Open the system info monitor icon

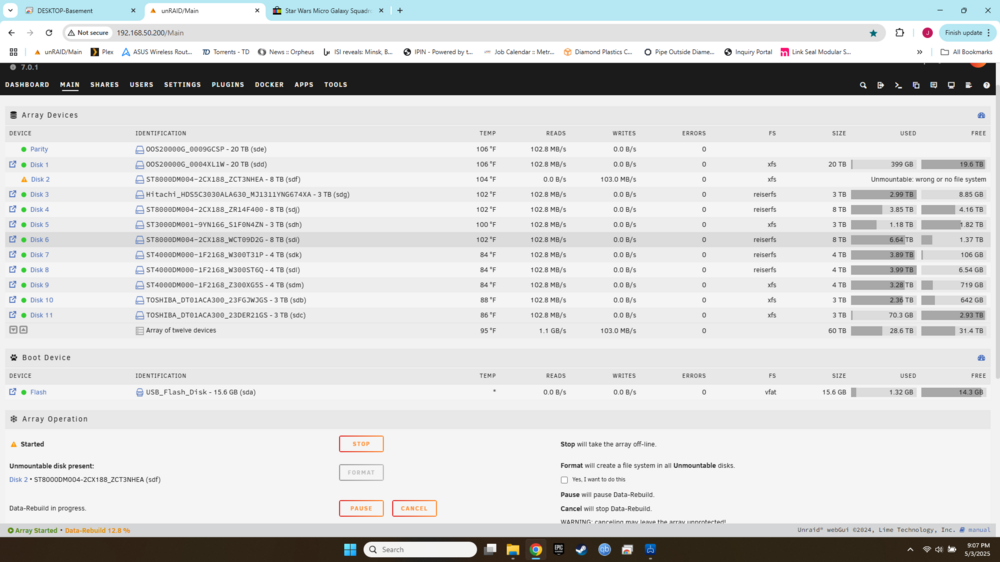pyautogui.click(x=951, y=85)
